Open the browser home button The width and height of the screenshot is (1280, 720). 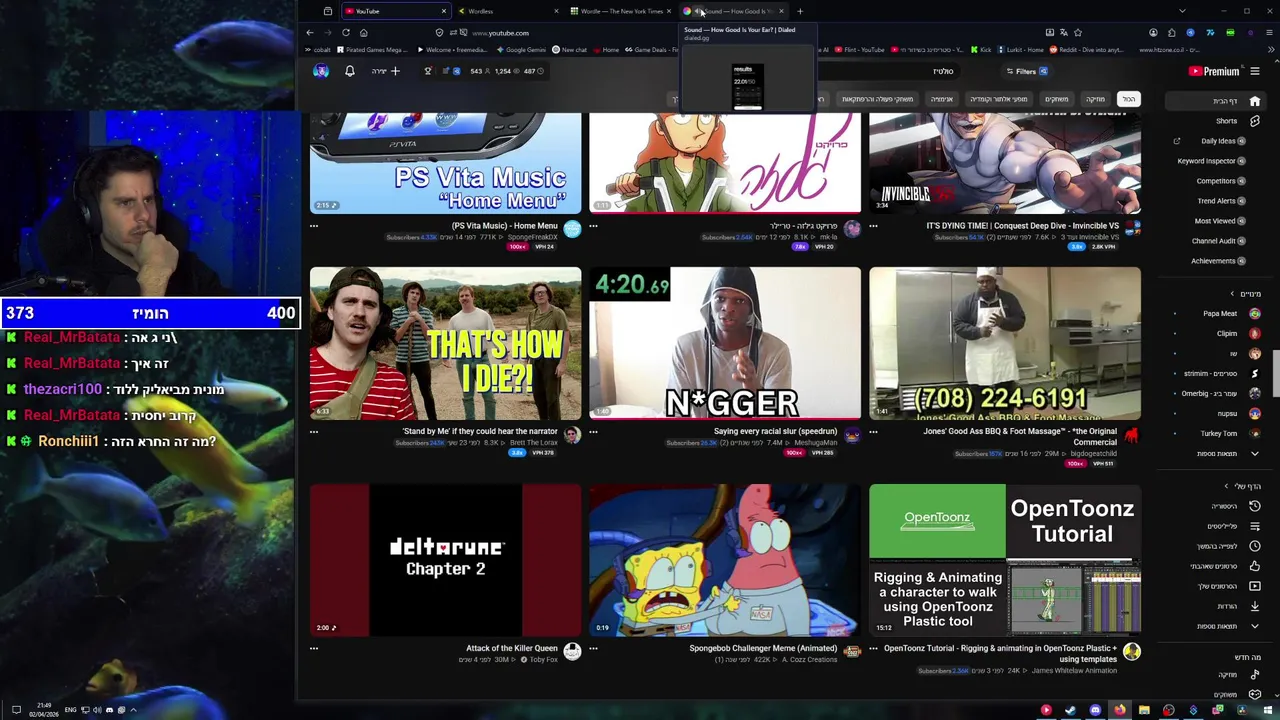[x=364, y=32]
